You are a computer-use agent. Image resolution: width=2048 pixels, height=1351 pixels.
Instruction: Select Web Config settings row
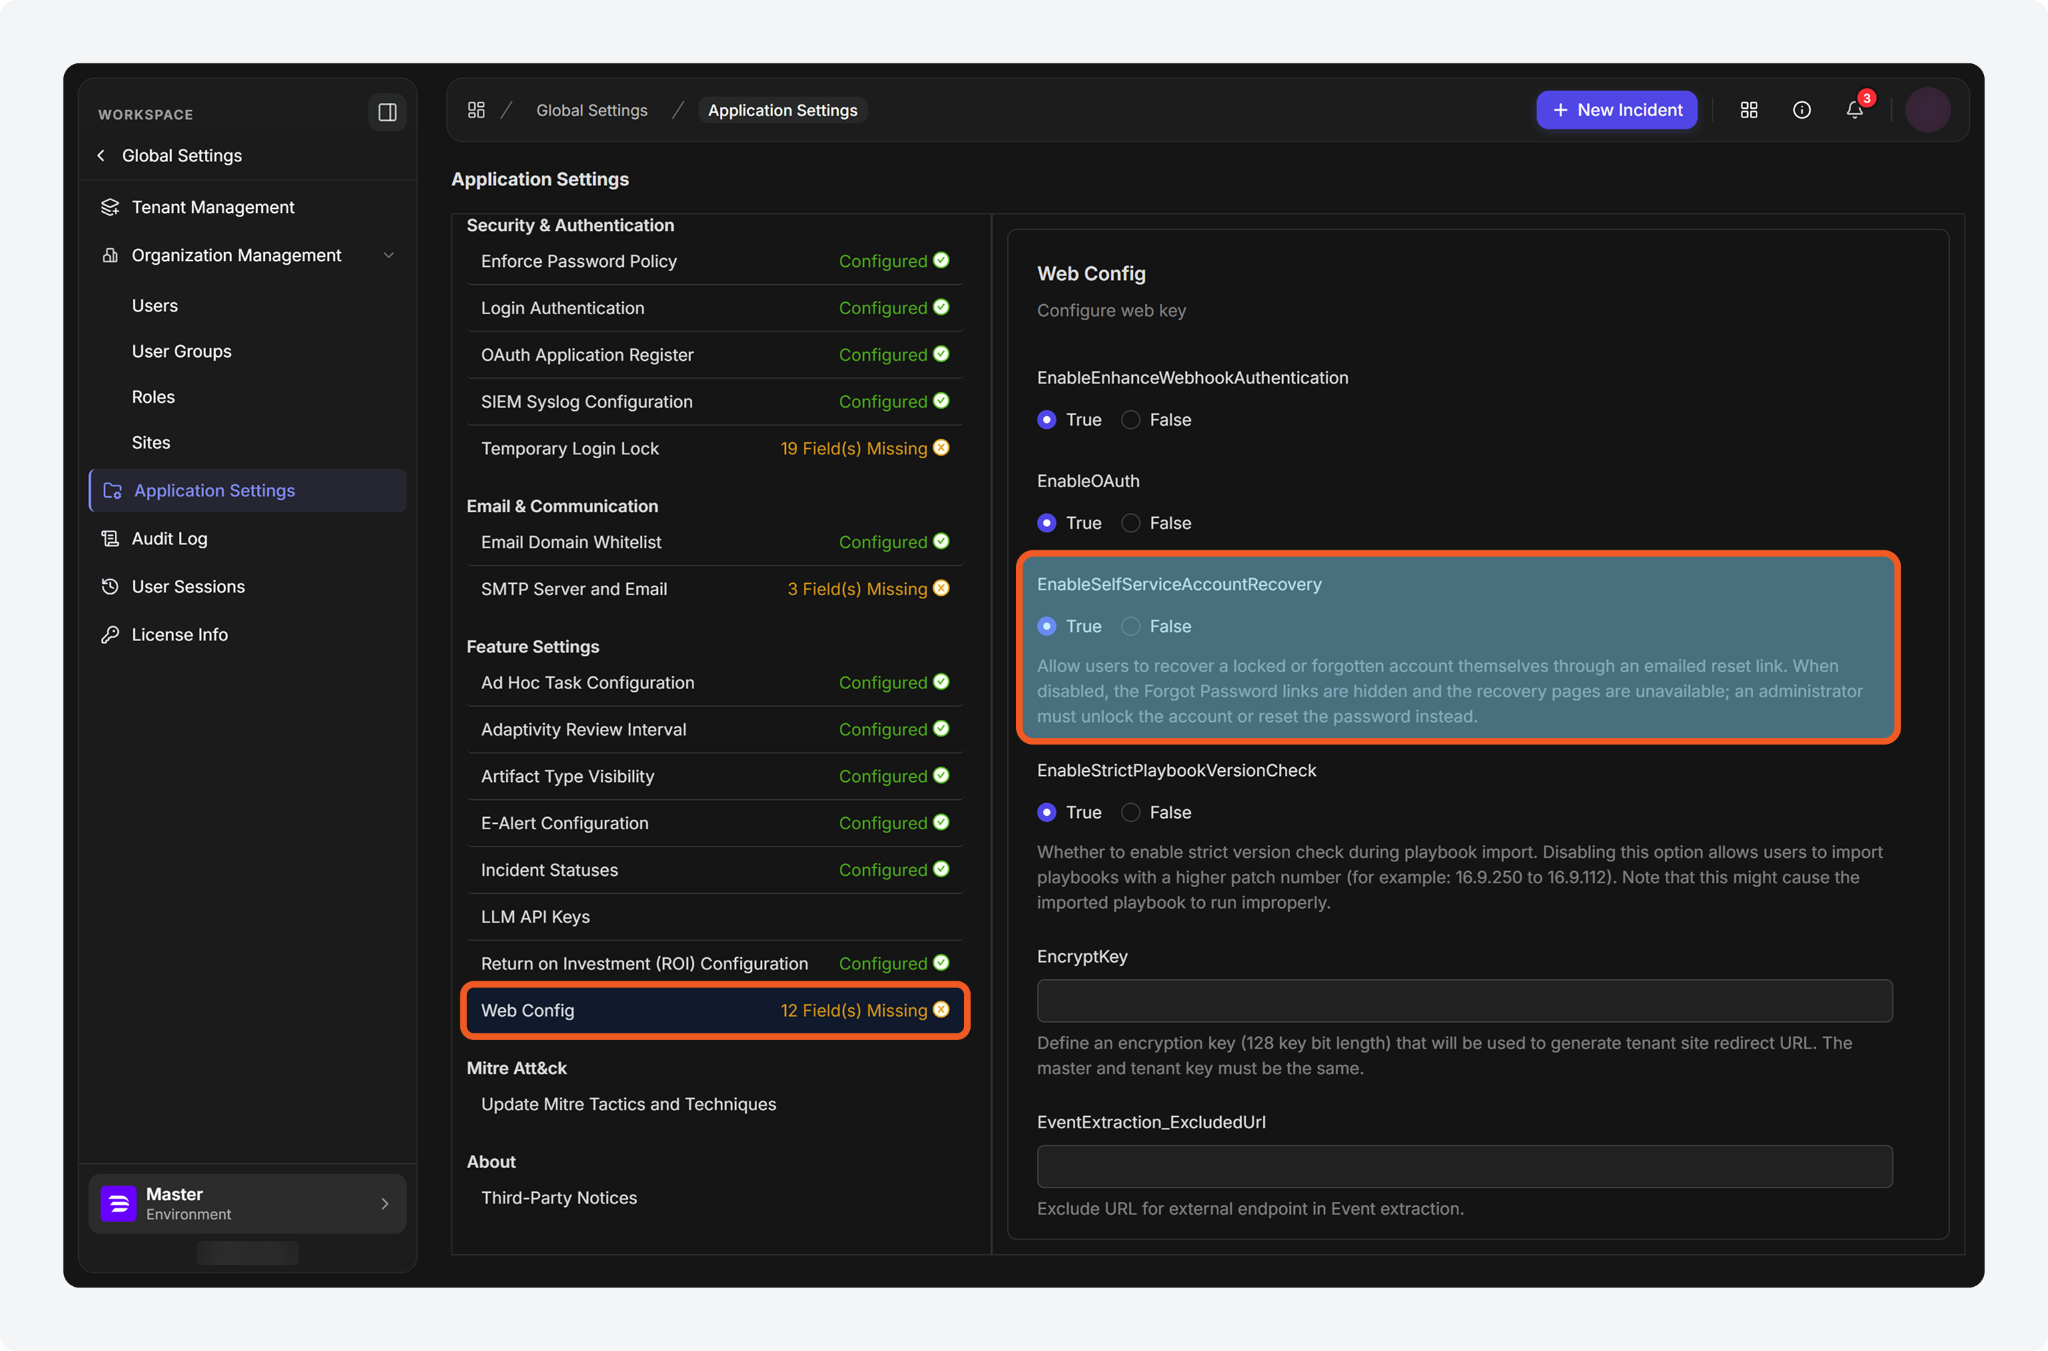tap(714, 1010)
